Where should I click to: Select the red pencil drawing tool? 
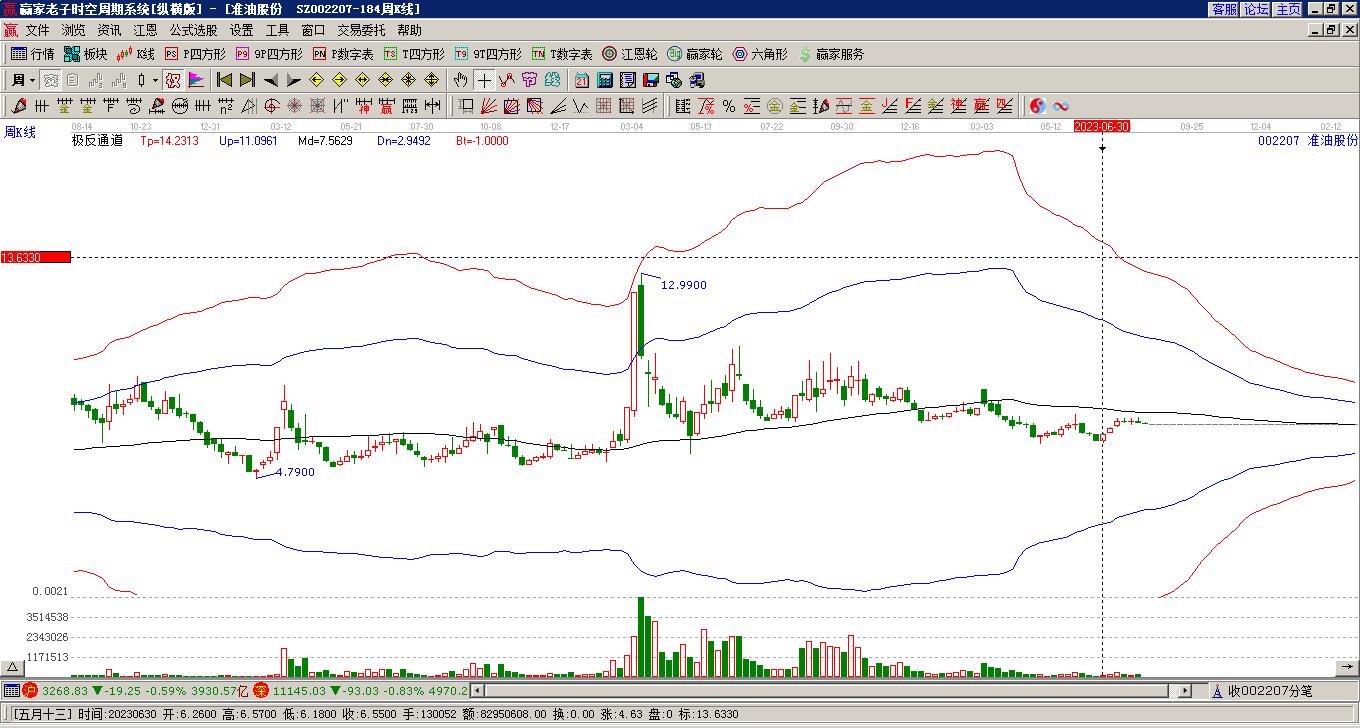click(20, 106)
